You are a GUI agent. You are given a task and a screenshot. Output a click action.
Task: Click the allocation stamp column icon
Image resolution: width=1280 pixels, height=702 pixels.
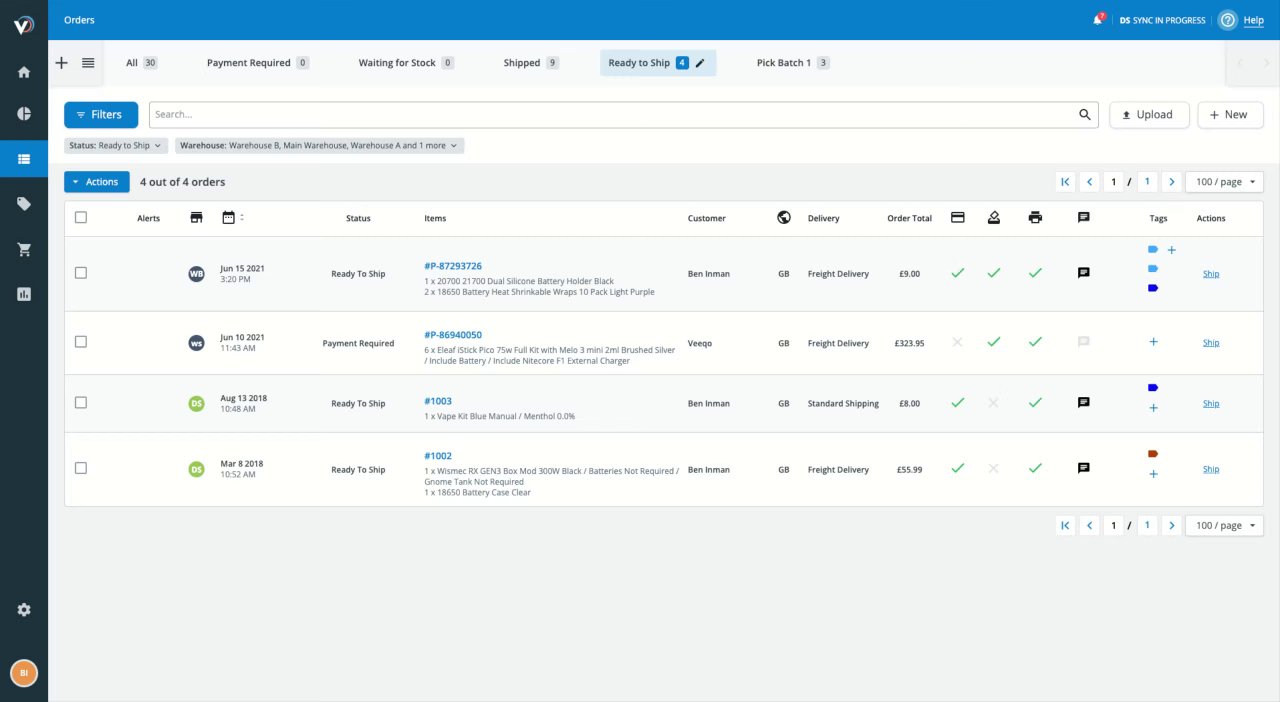(x=994, y=217)
